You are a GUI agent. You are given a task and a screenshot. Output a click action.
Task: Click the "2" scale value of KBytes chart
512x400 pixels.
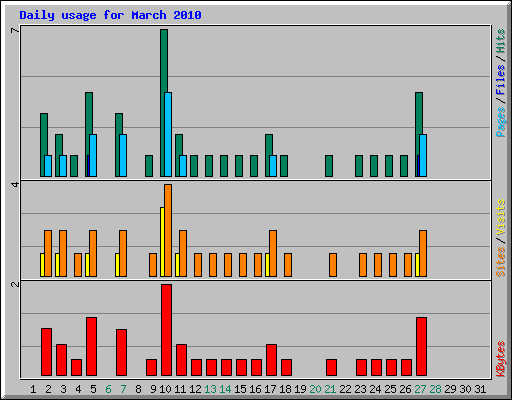15,284
